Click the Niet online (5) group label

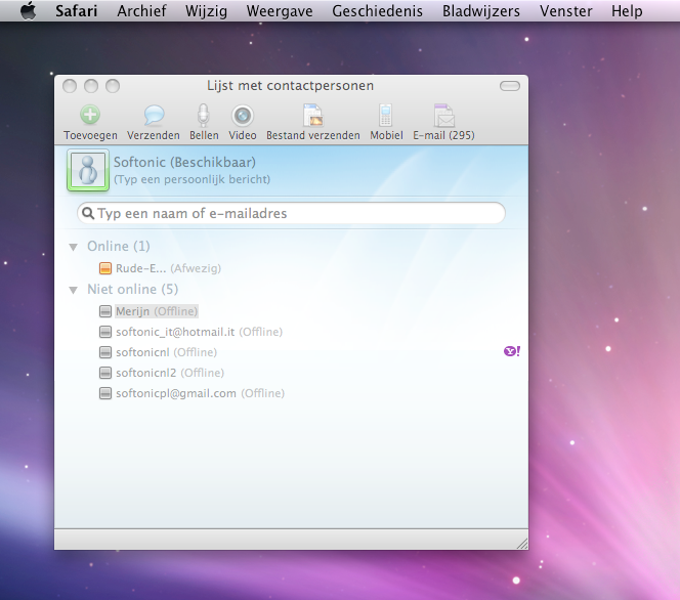[x=133, y=289]
